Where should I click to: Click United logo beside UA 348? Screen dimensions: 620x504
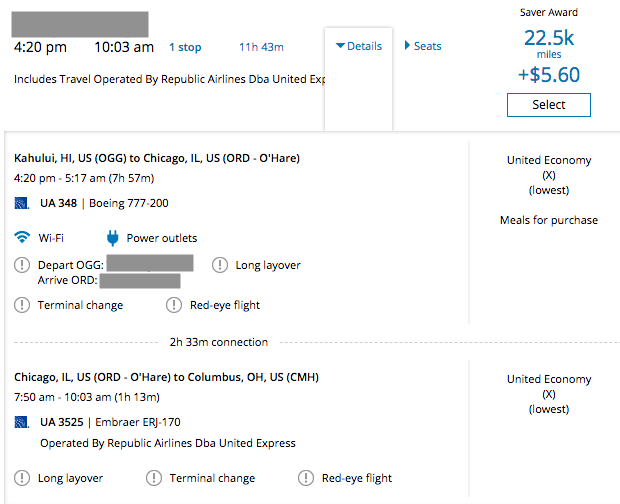pos(22,204)
